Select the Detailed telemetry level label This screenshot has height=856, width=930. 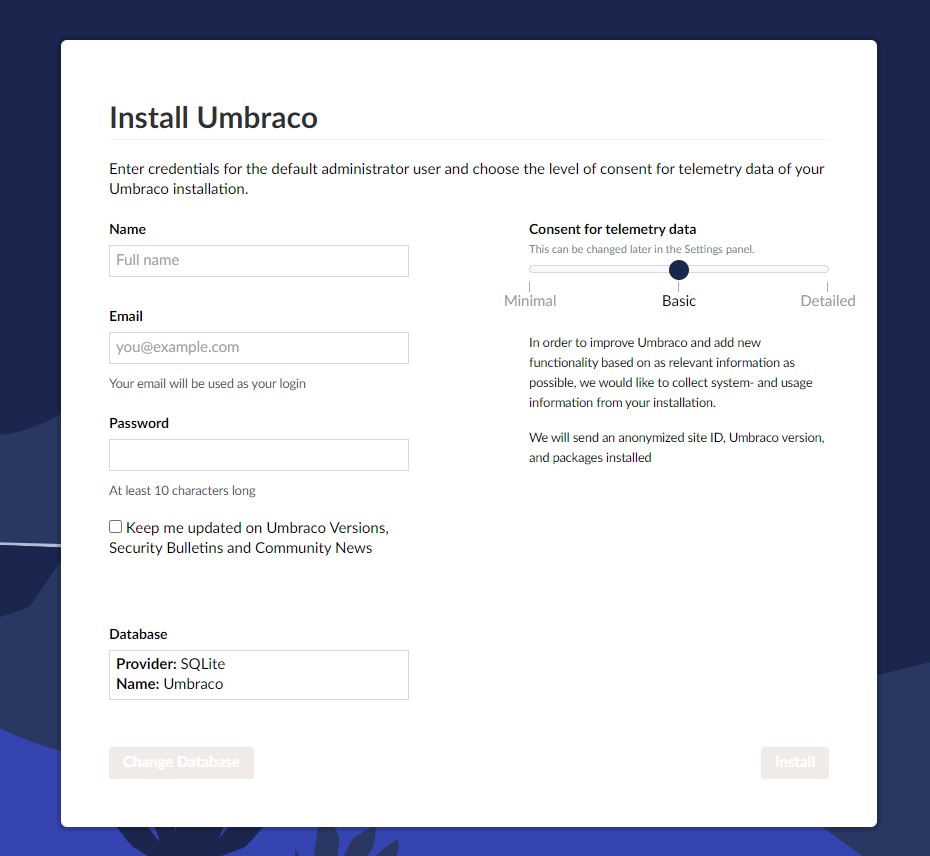click(827, 301)
